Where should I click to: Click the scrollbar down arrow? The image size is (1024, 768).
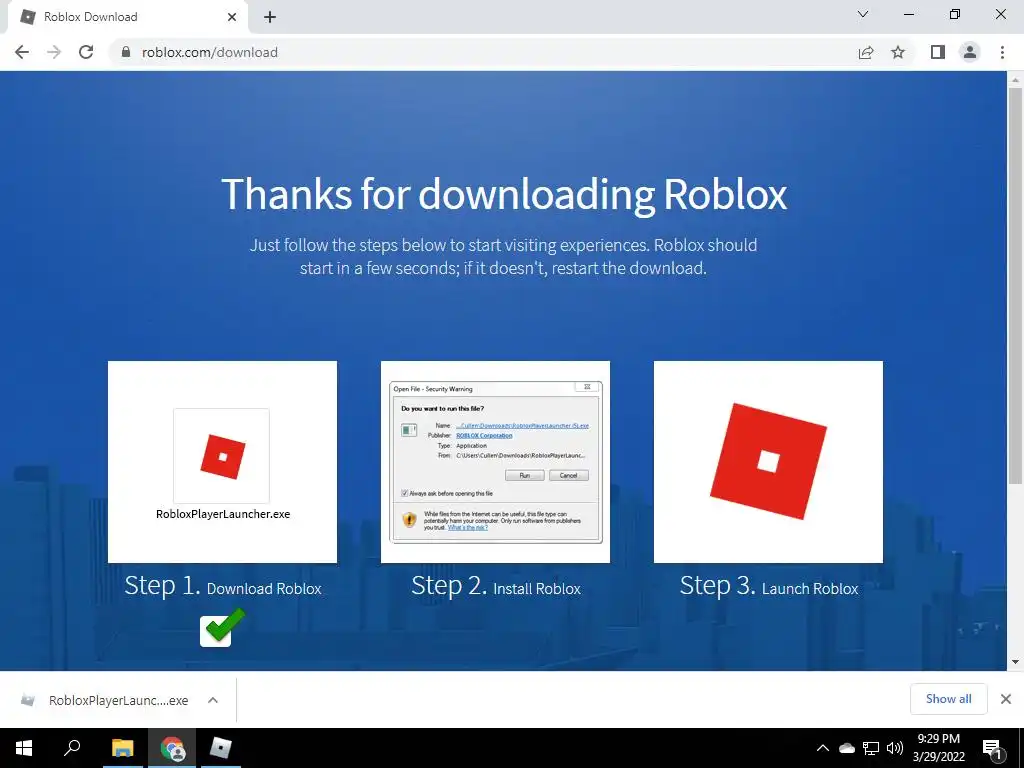(x=1015, y=662)
